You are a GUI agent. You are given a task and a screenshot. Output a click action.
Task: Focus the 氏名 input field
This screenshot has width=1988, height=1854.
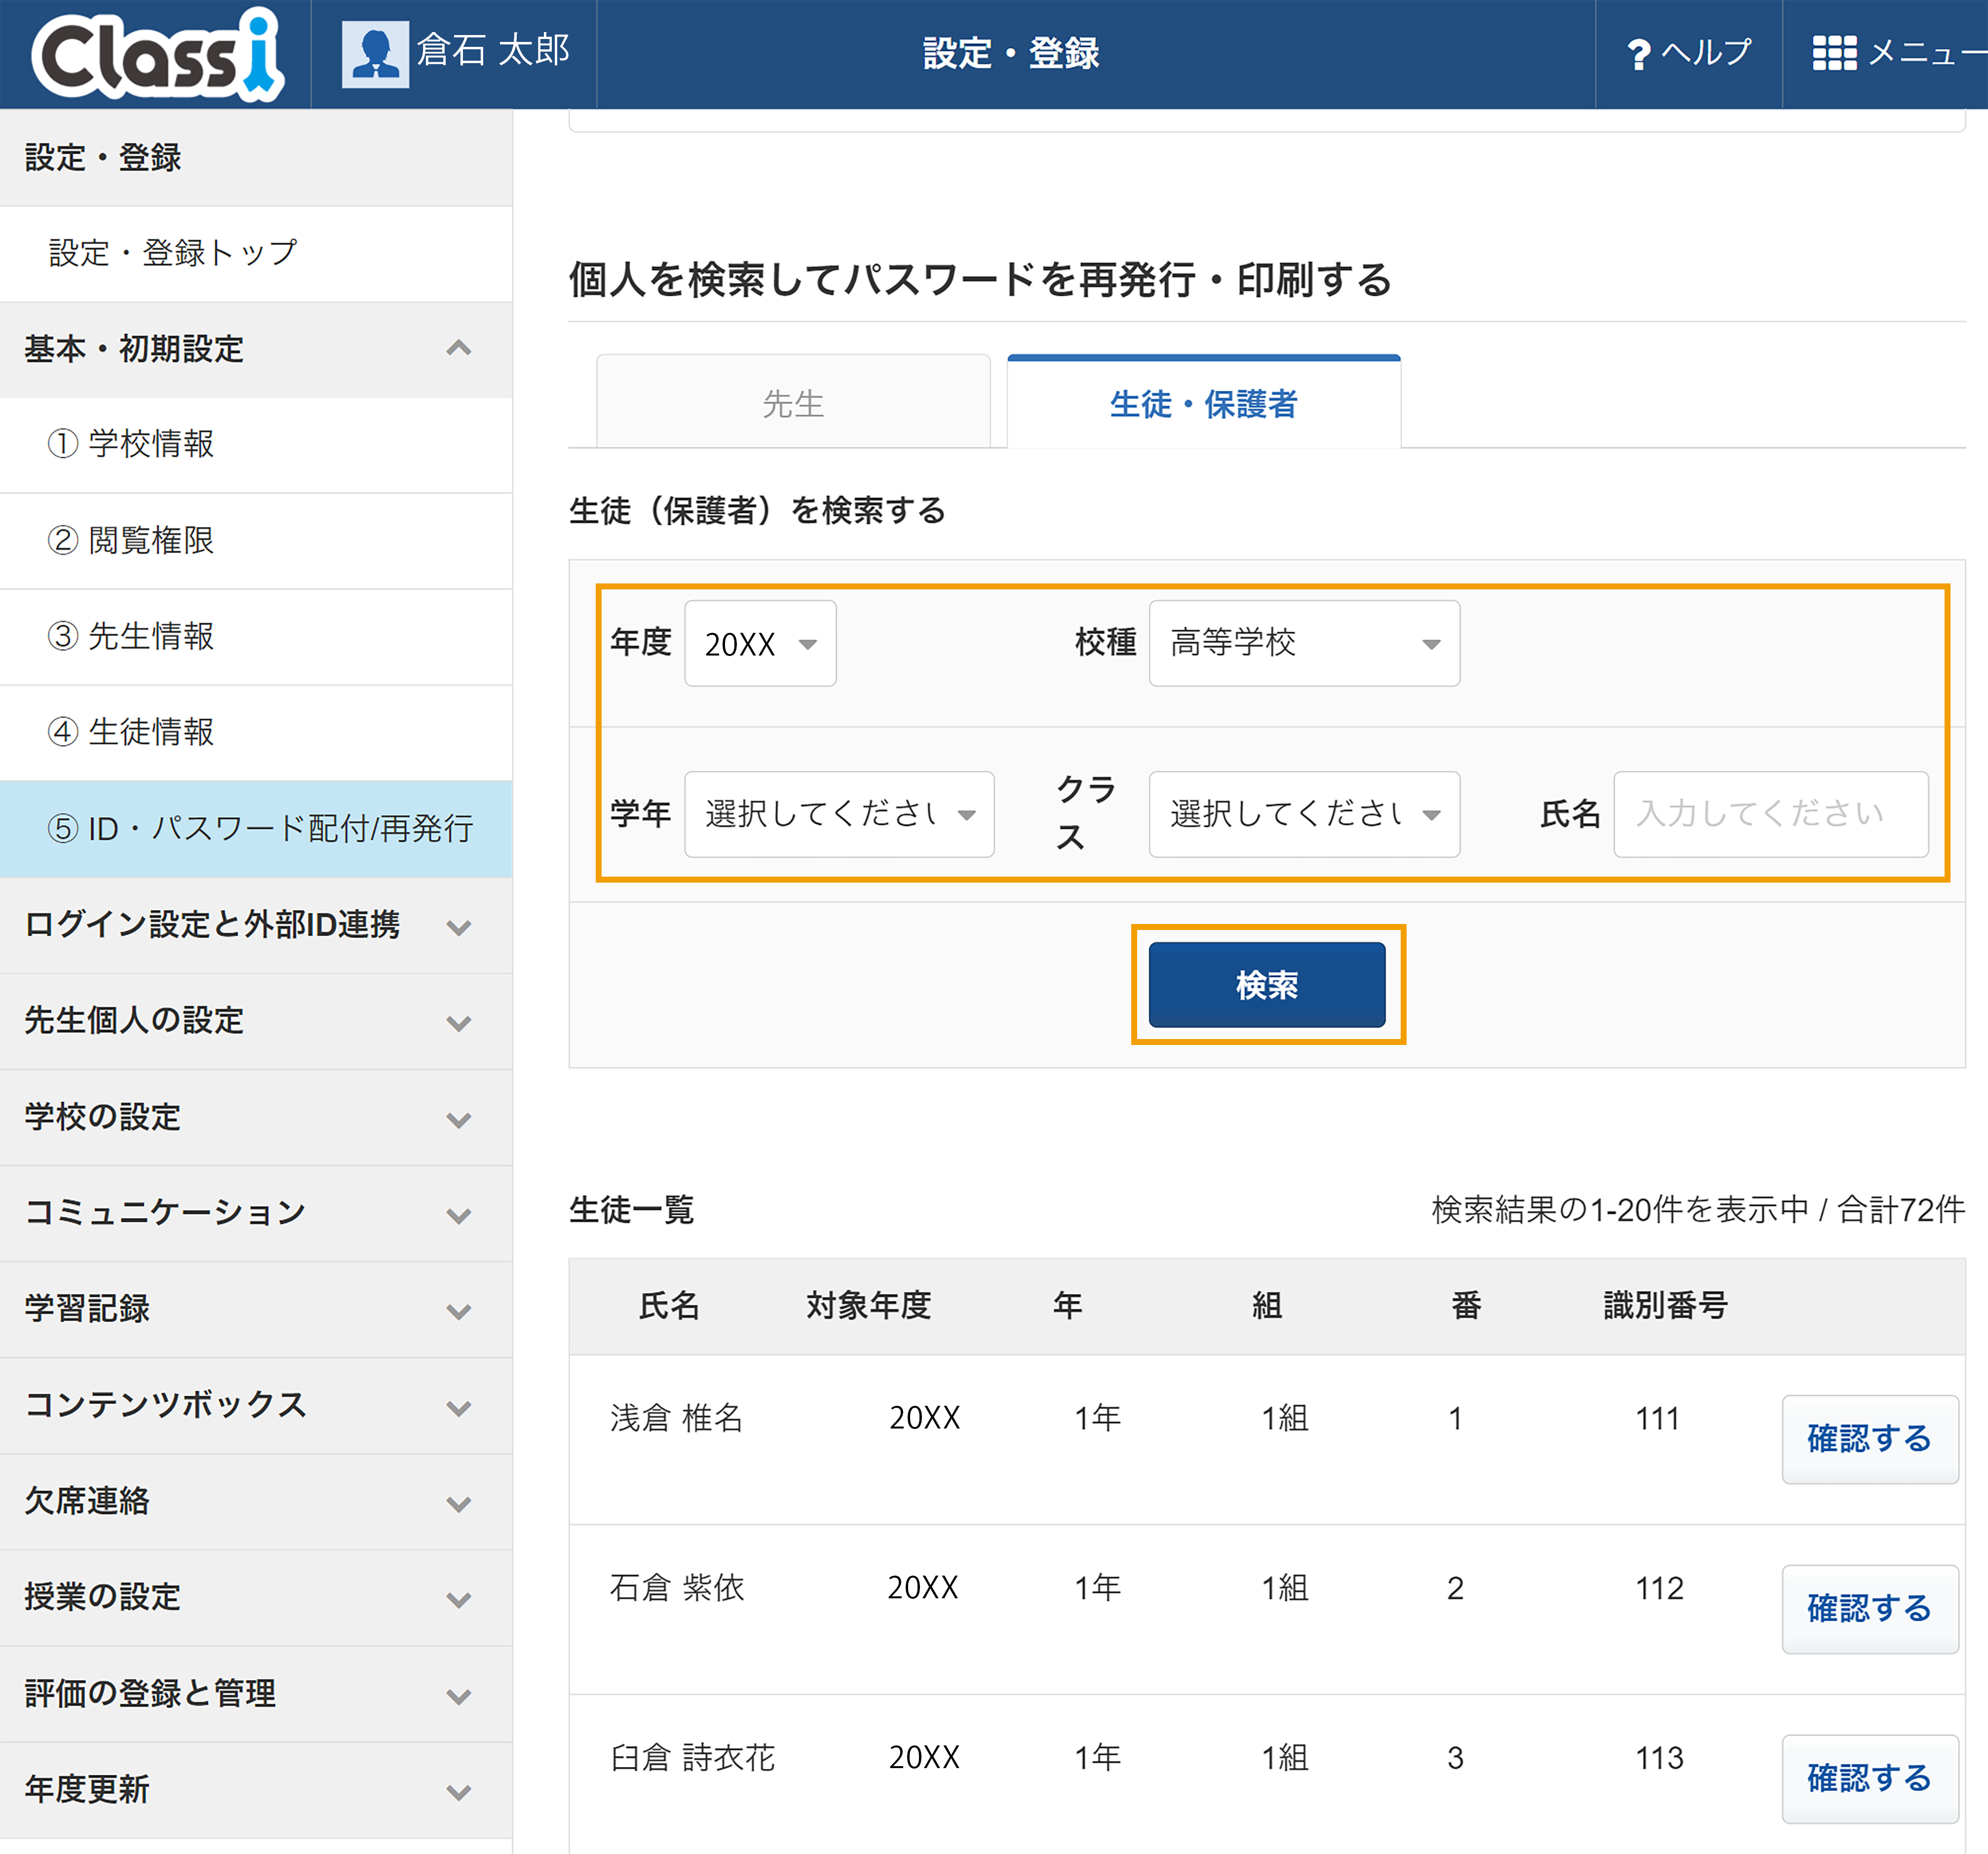pos(1770,814)
